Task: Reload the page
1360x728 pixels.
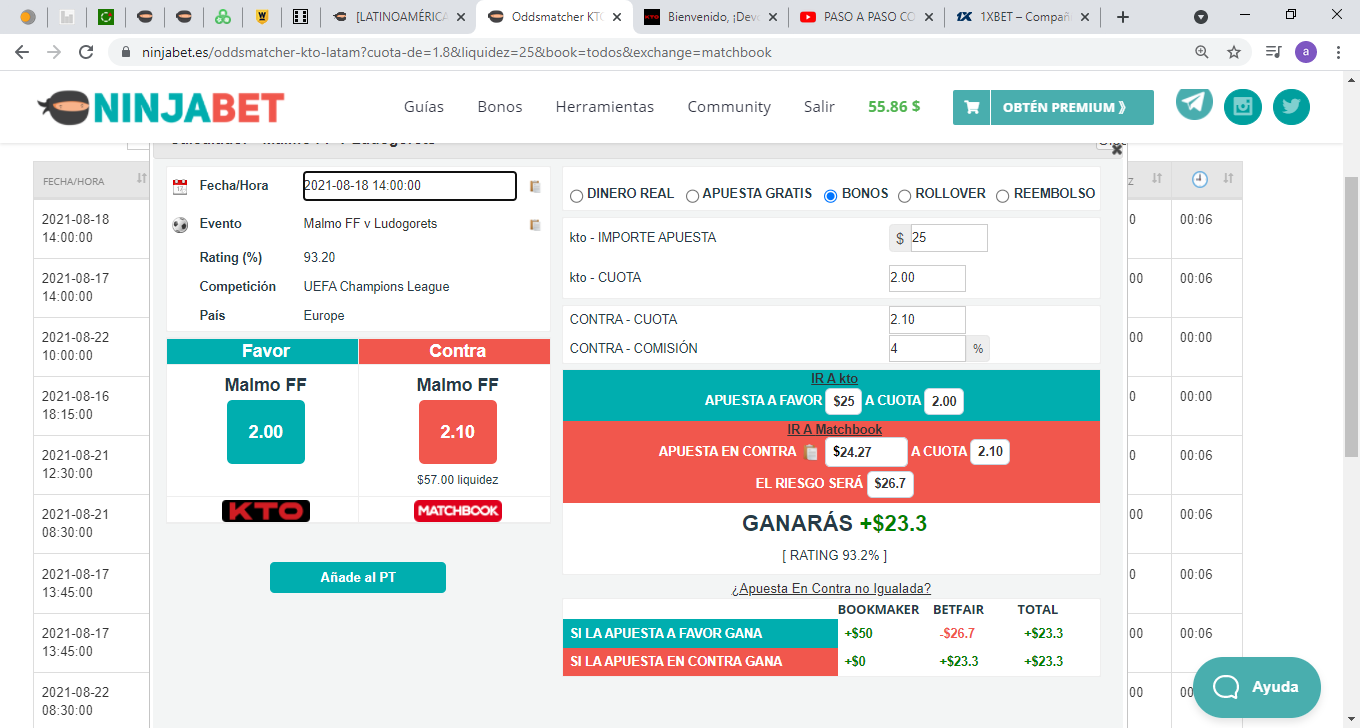Action: coord(86,52)
